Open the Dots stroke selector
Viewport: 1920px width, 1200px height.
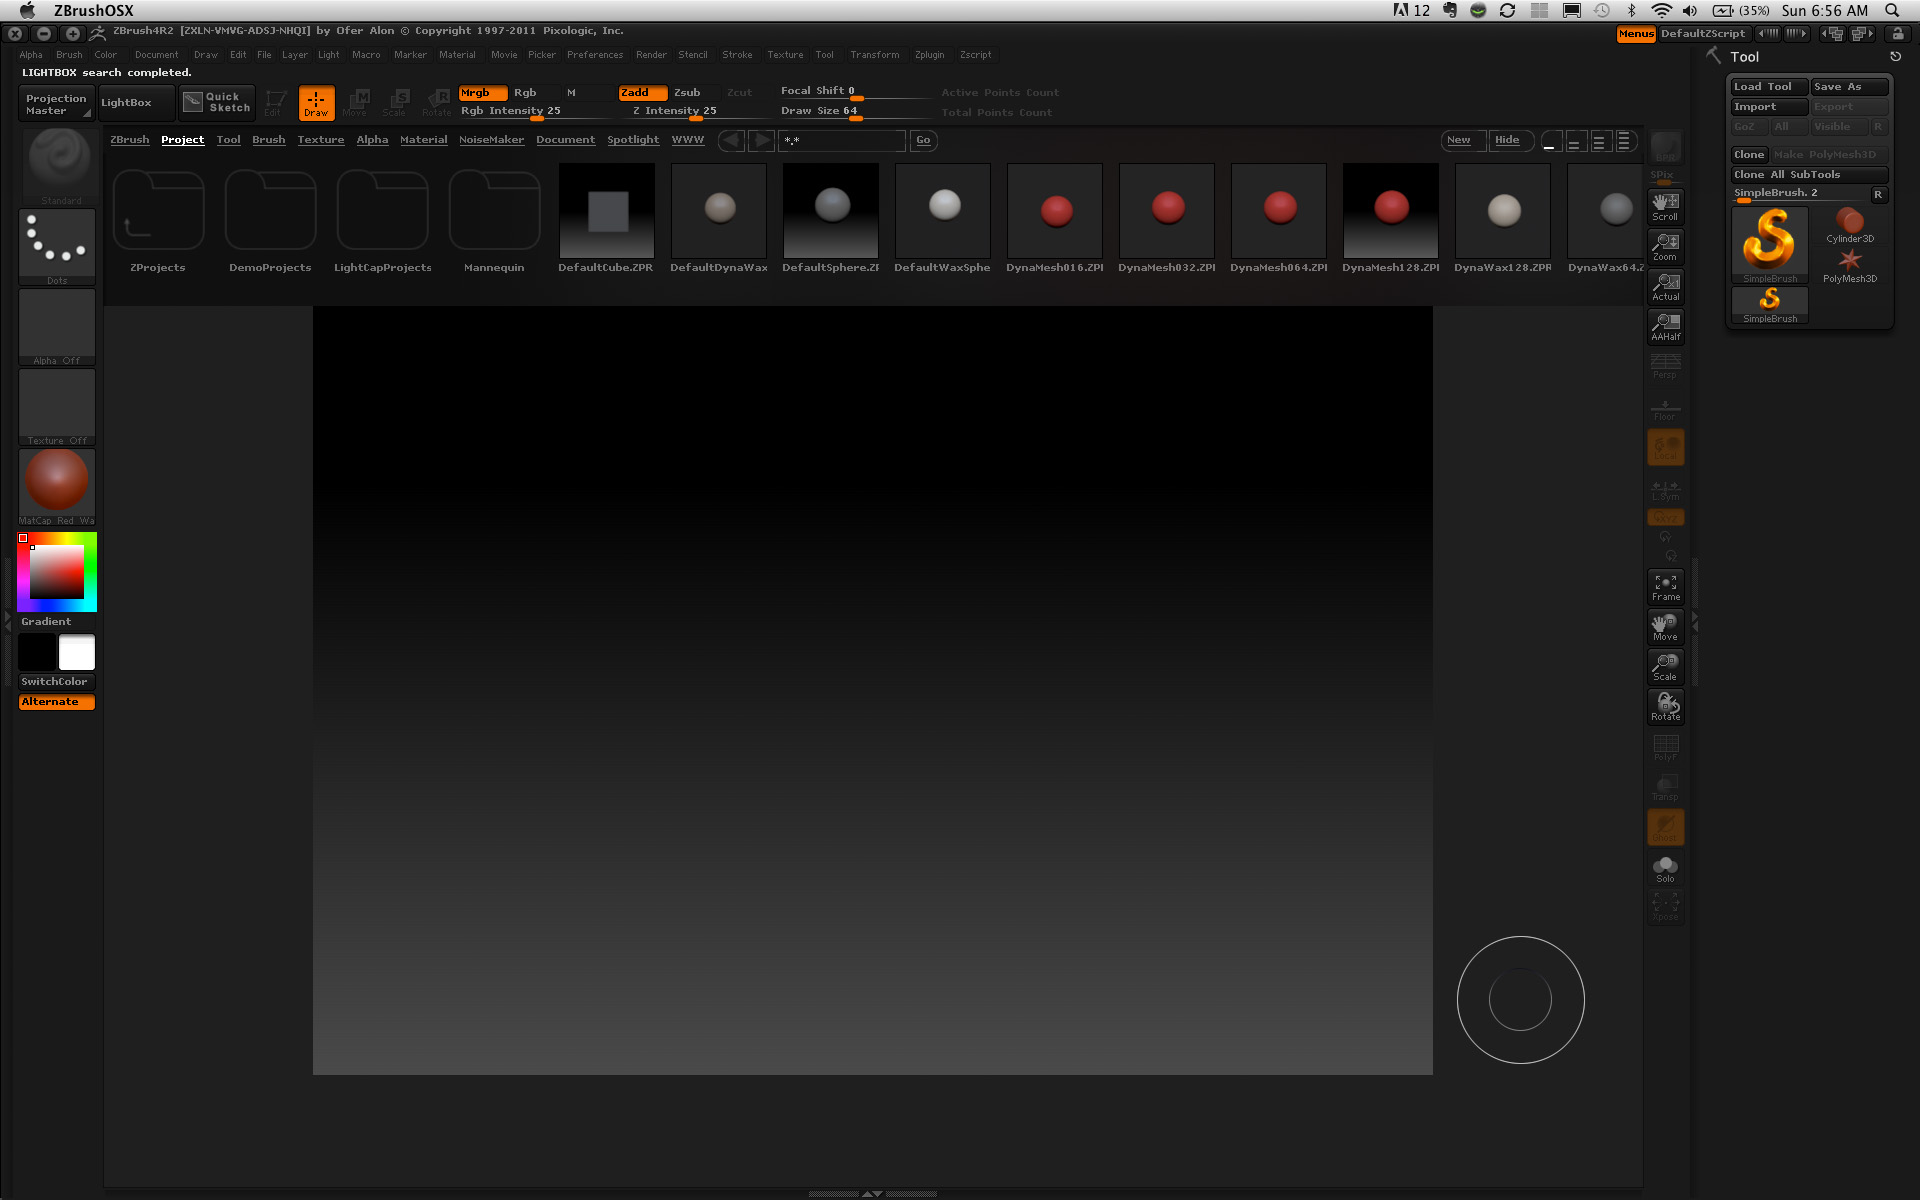click(x=57, y=246)
